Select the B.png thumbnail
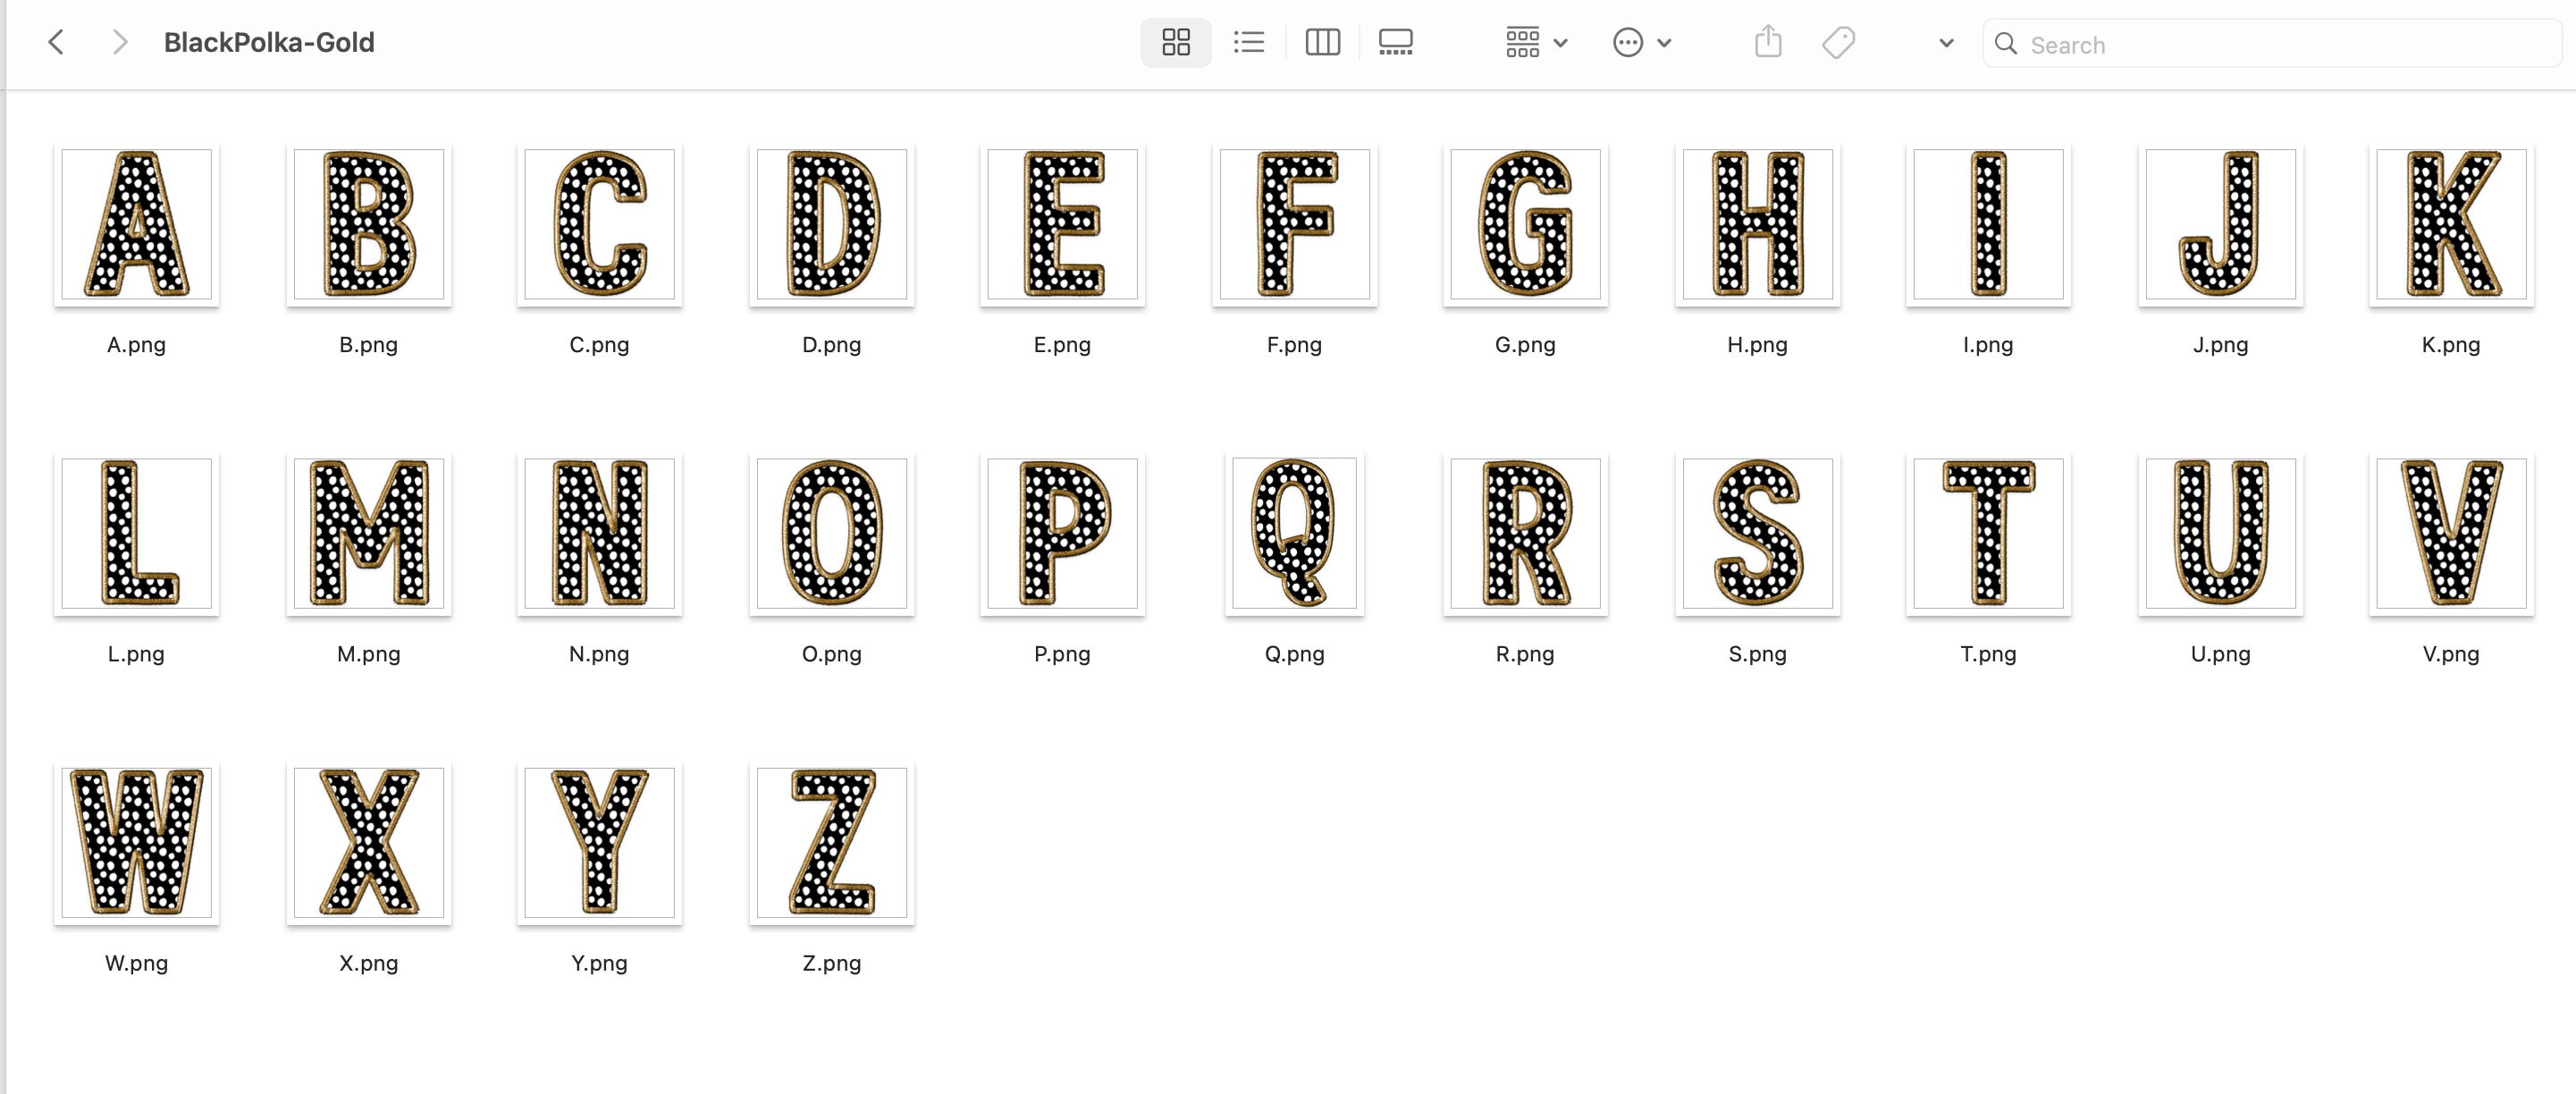The image size is (2576, 1094). (369, 224)
